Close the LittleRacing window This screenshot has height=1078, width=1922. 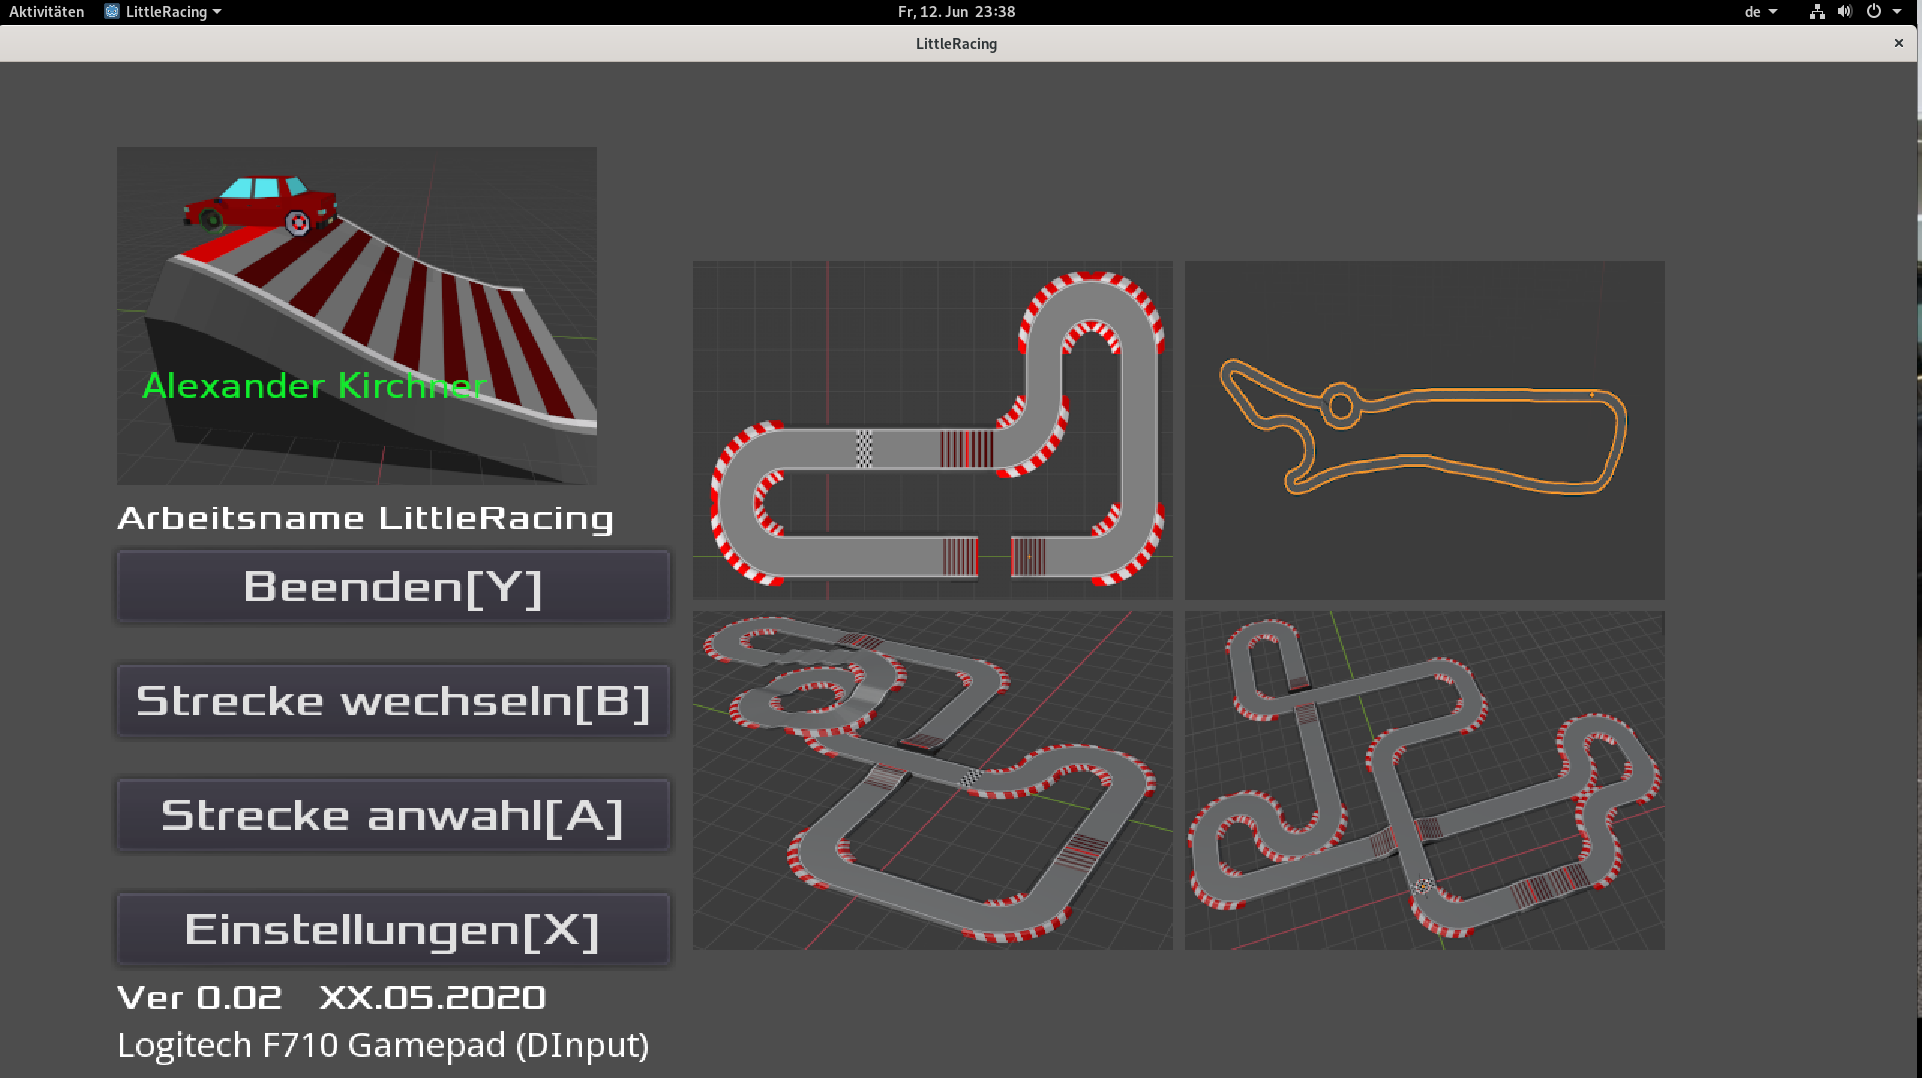[1898, 43]
